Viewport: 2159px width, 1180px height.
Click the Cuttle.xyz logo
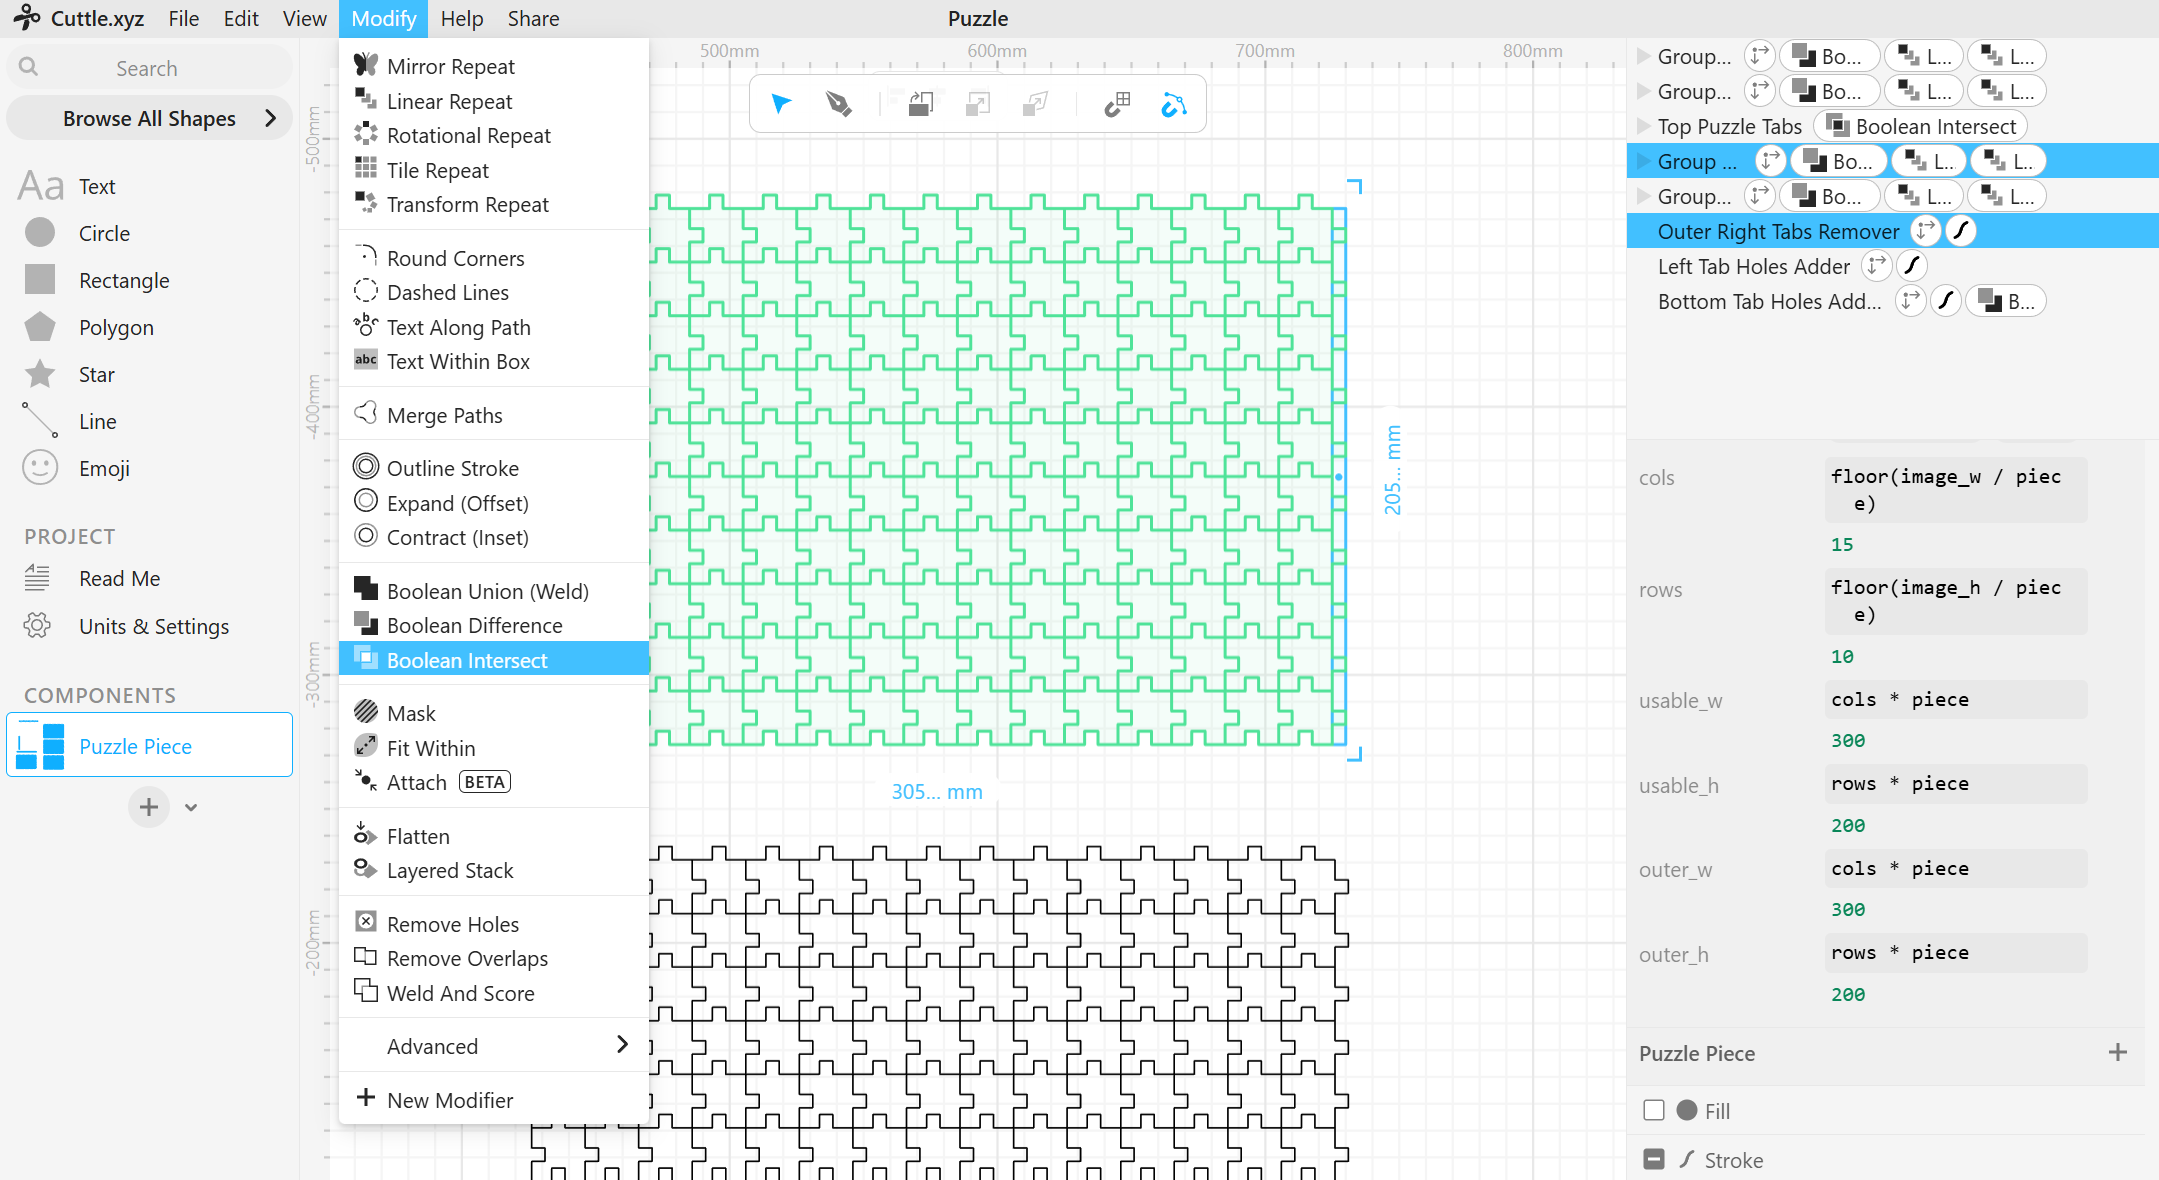[78, 18]
